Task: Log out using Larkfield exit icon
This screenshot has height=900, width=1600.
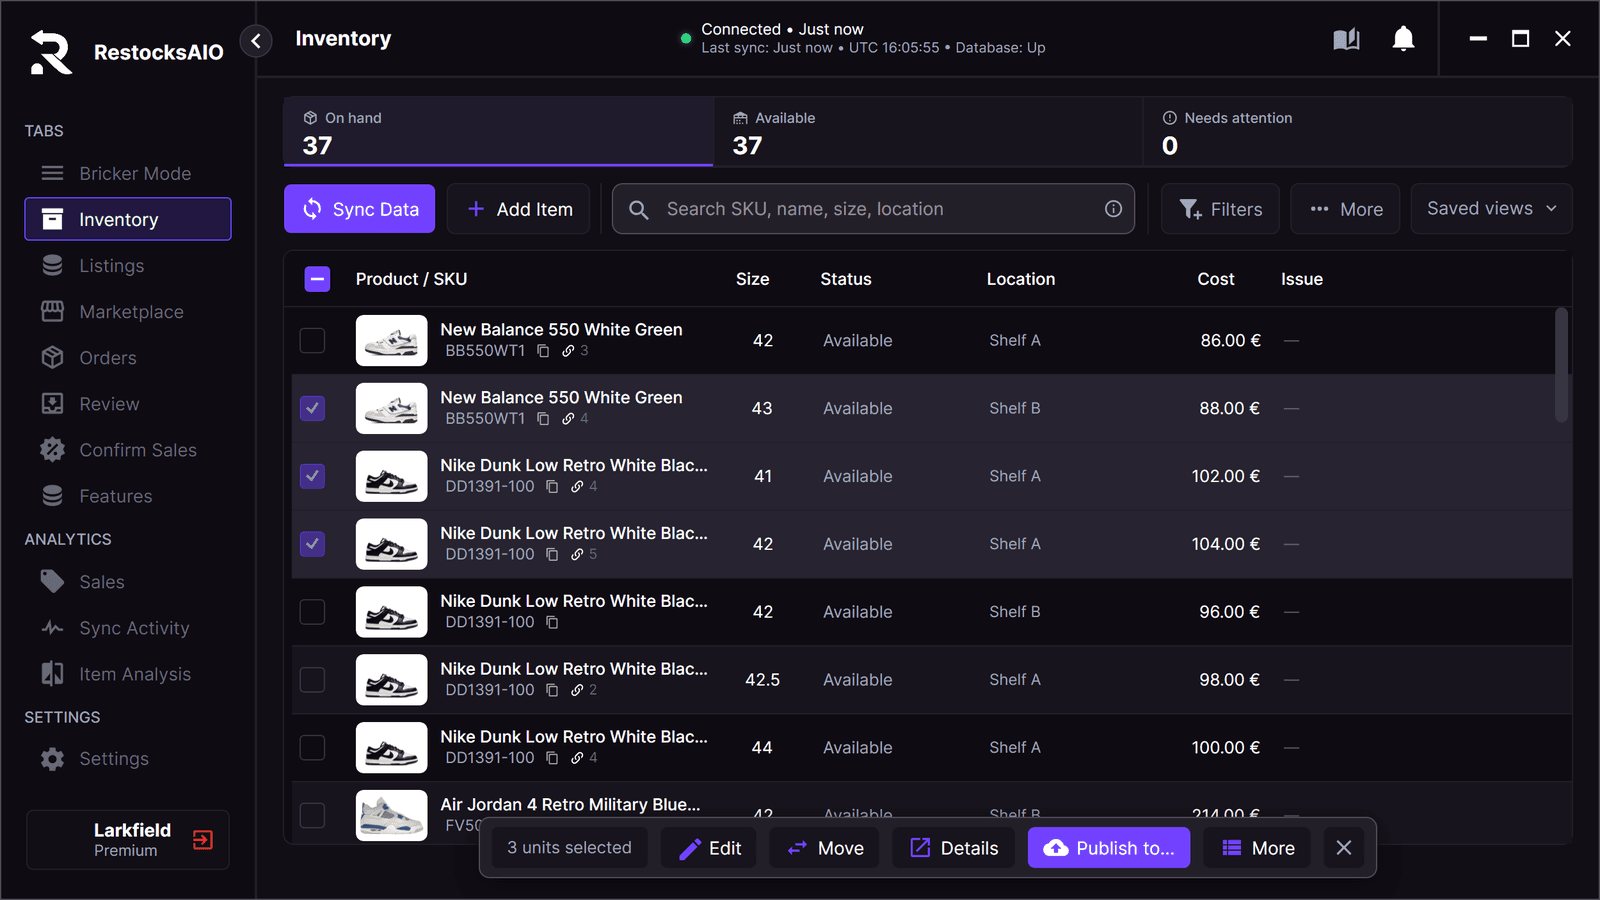Action: tap(203, 840)
